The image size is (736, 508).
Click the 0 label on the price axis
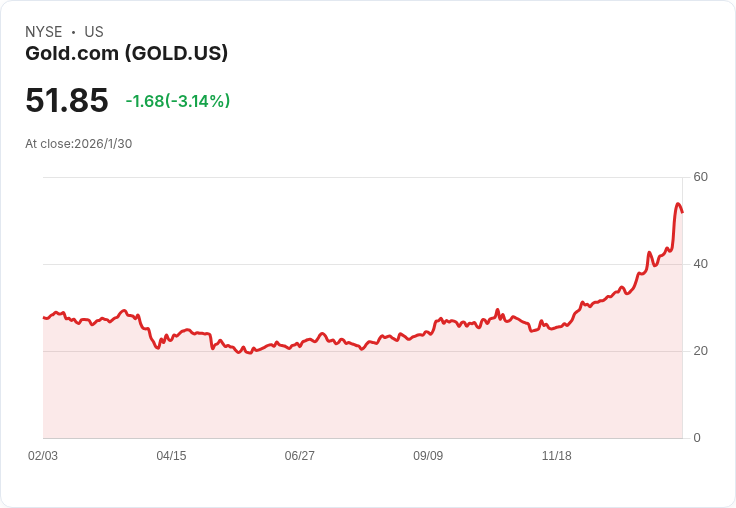click(697, 438)
